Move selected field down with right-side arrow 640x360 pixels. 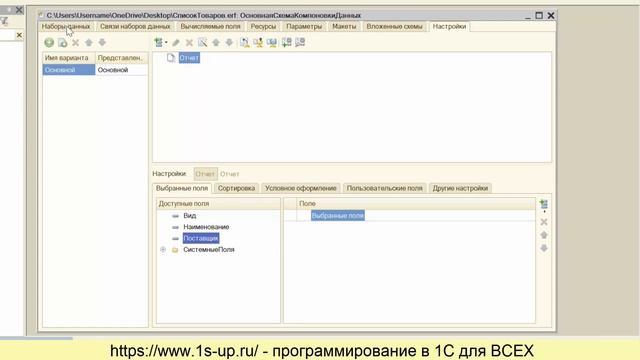(544, 248)
